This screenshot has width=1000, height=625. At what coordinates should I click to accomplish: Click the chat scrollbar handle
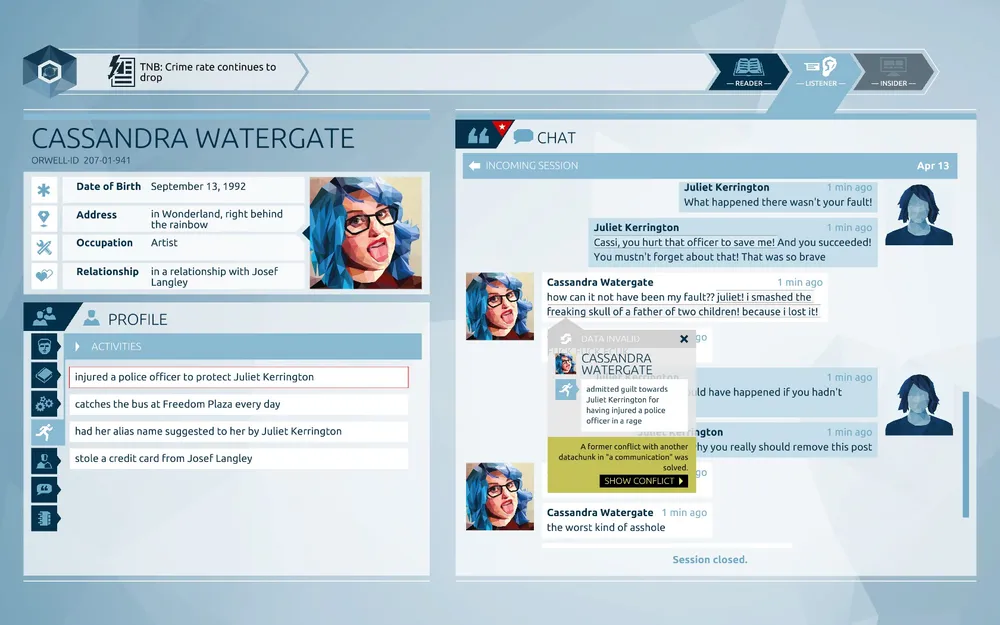coord(966,454)
